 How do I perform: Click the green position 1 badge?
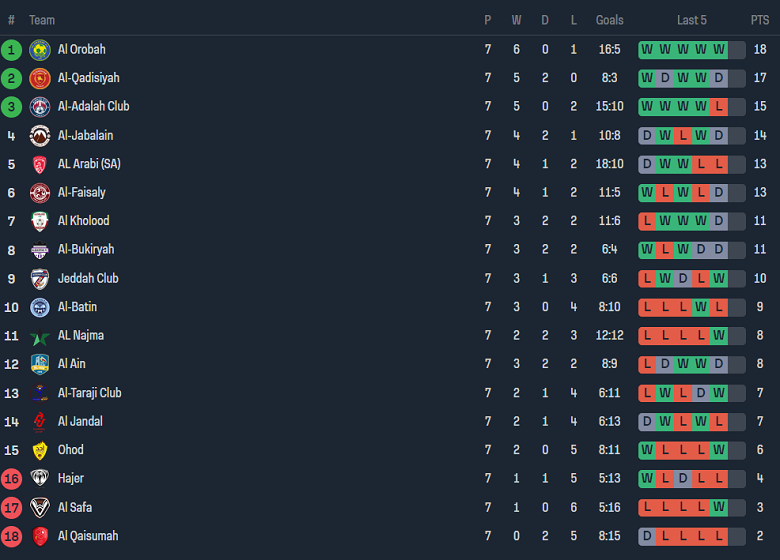coord(11,50)
